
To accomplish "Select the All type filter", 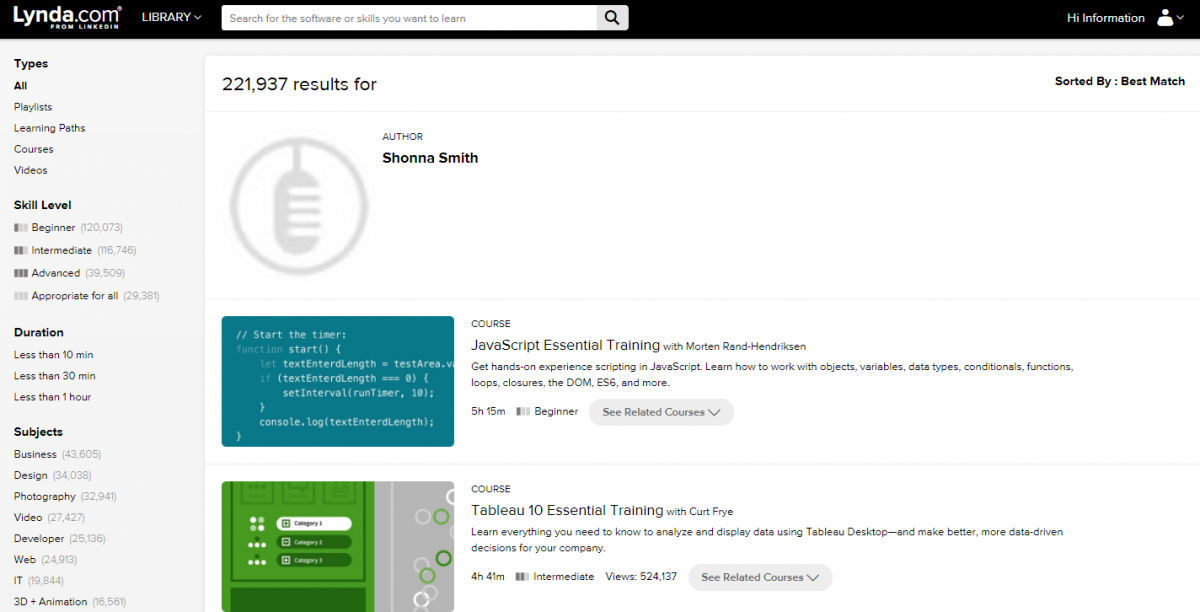I will click(21, 86).
